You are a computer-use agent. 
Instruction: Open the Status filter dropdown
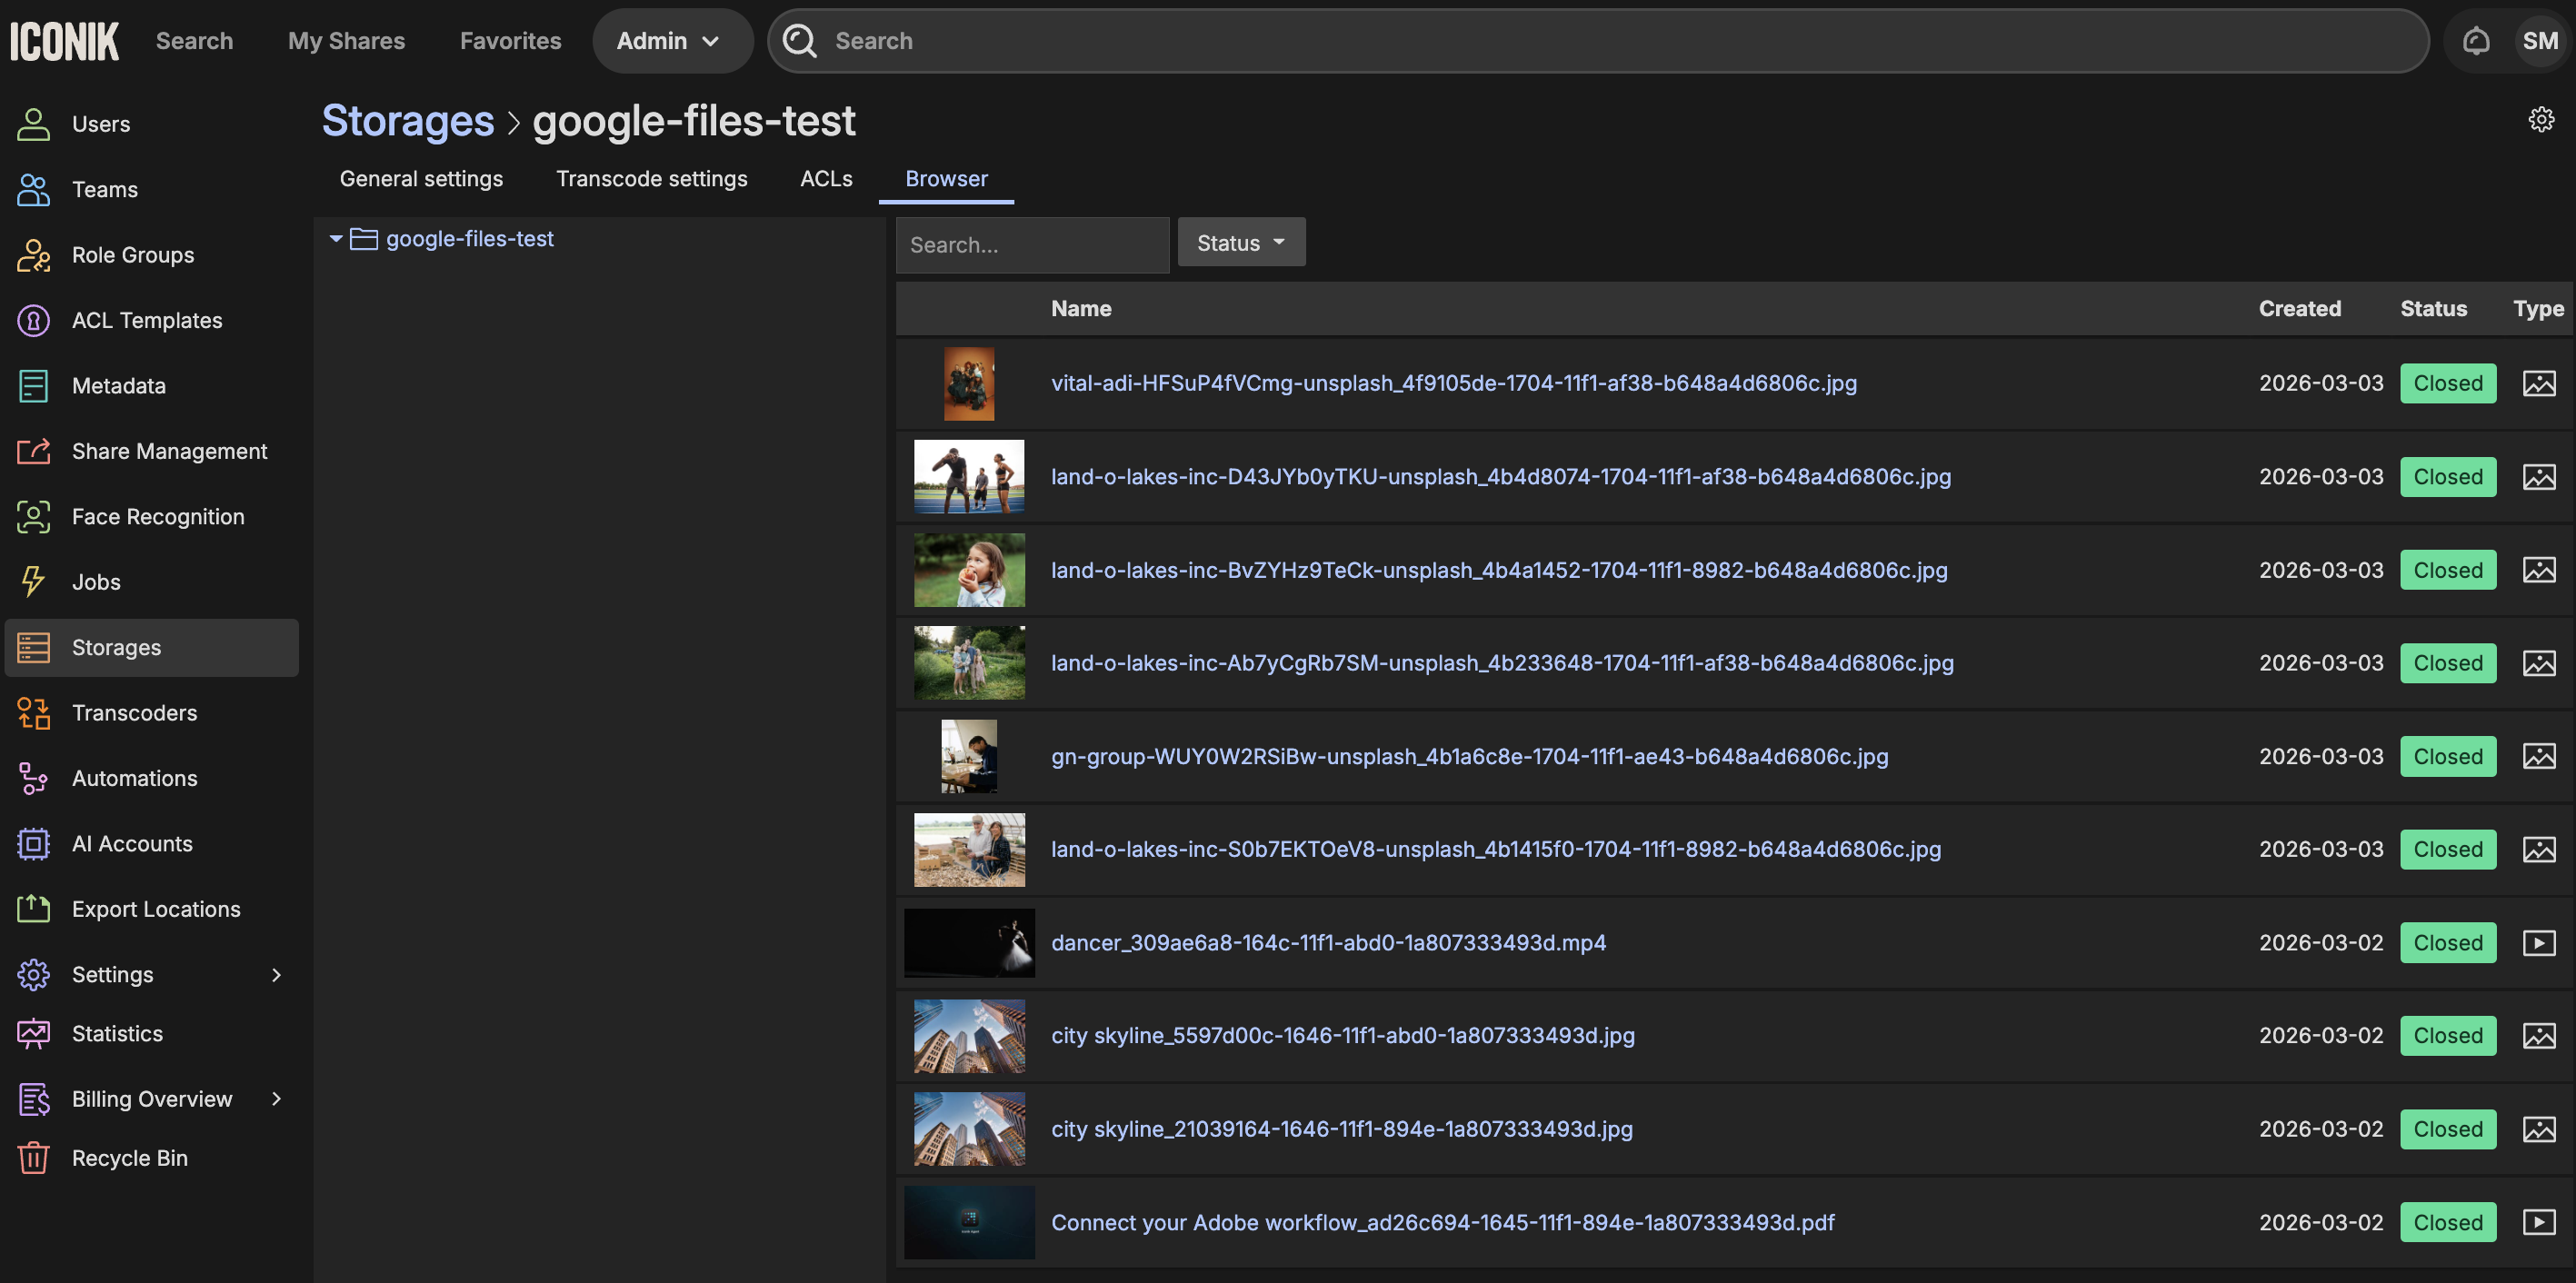coord(1240,243)
